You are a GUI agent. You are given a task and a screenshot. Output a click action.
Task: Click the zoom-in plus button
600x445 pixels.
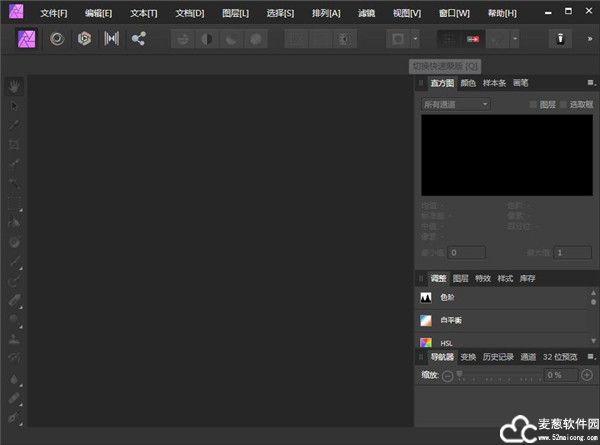587,375
